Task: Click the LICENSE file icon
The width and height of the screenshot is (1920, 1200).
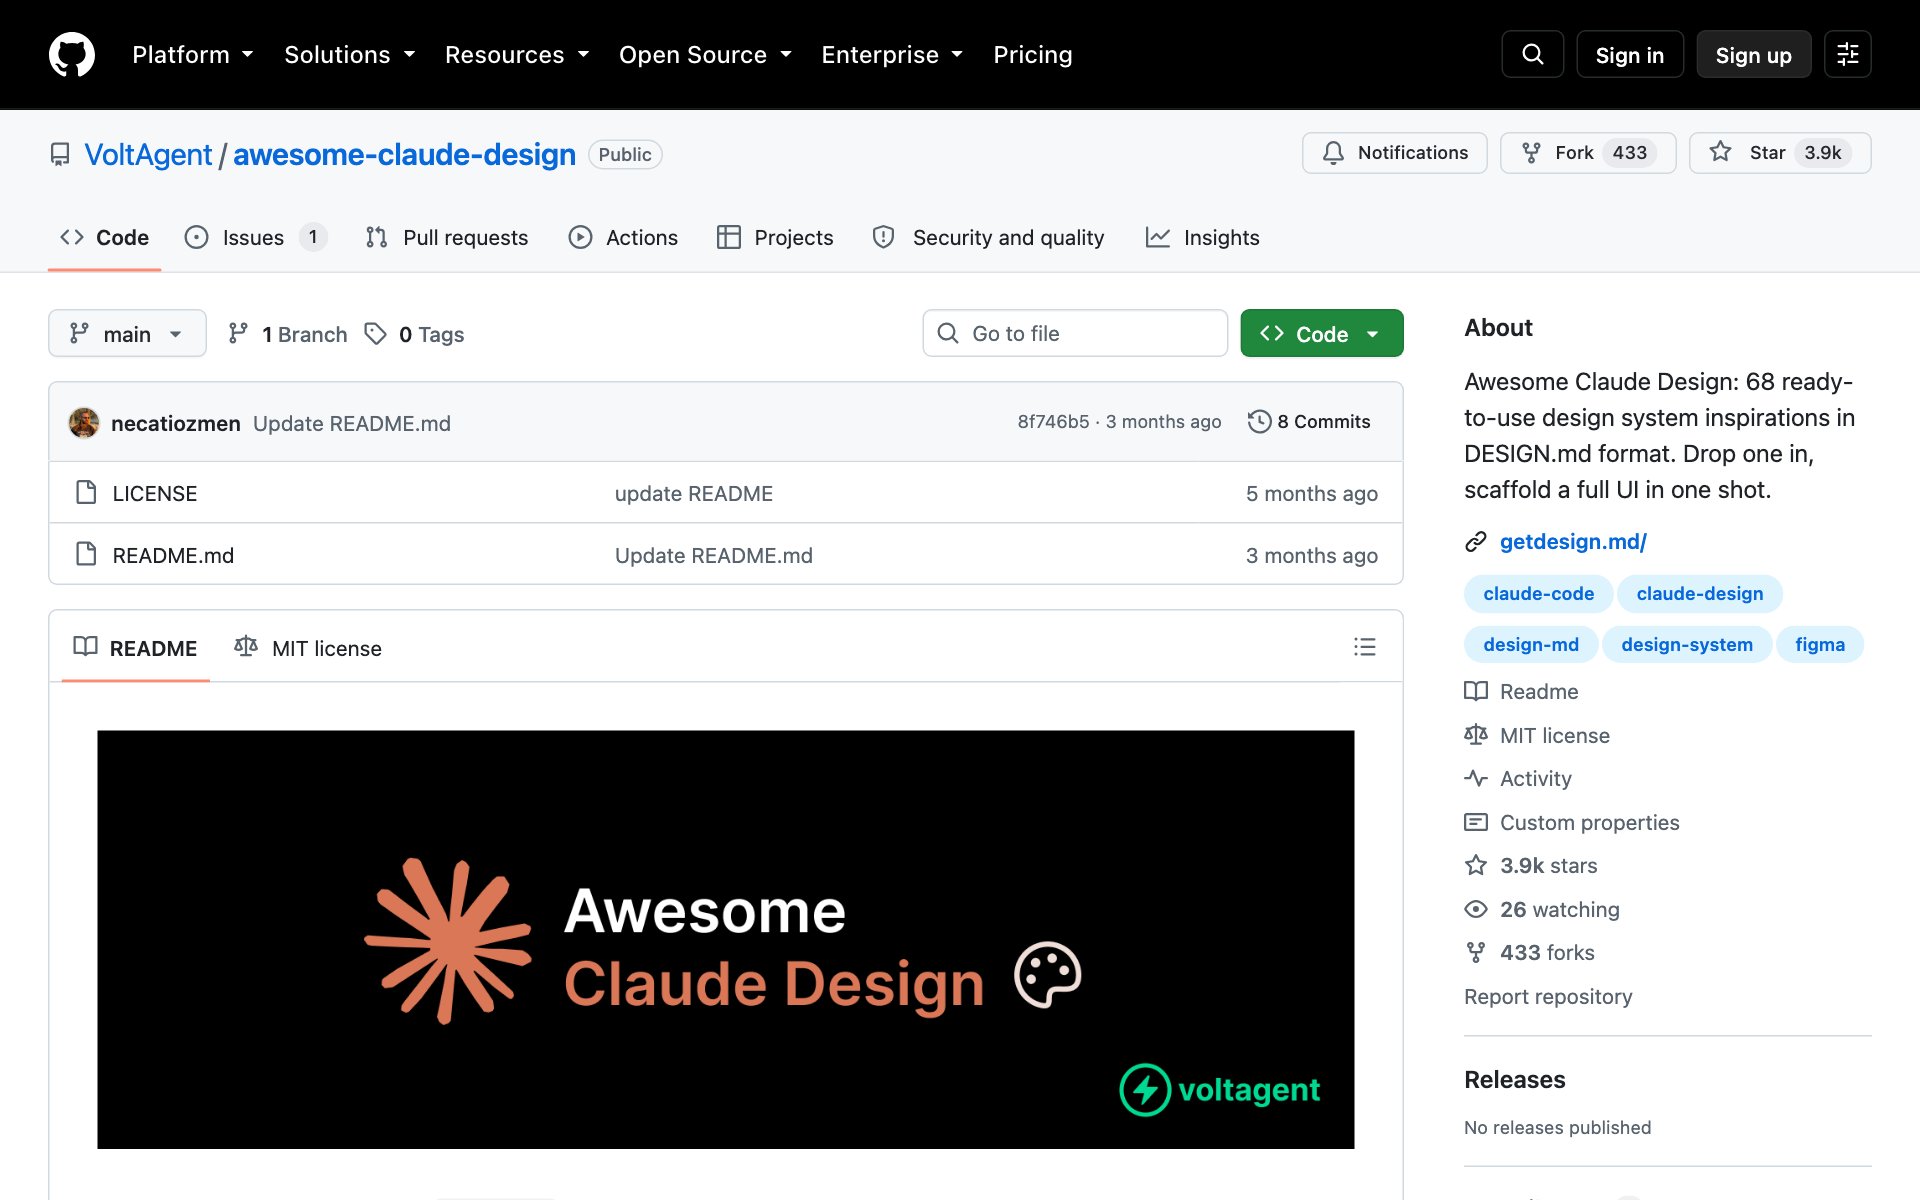Action: click(86, 492)
